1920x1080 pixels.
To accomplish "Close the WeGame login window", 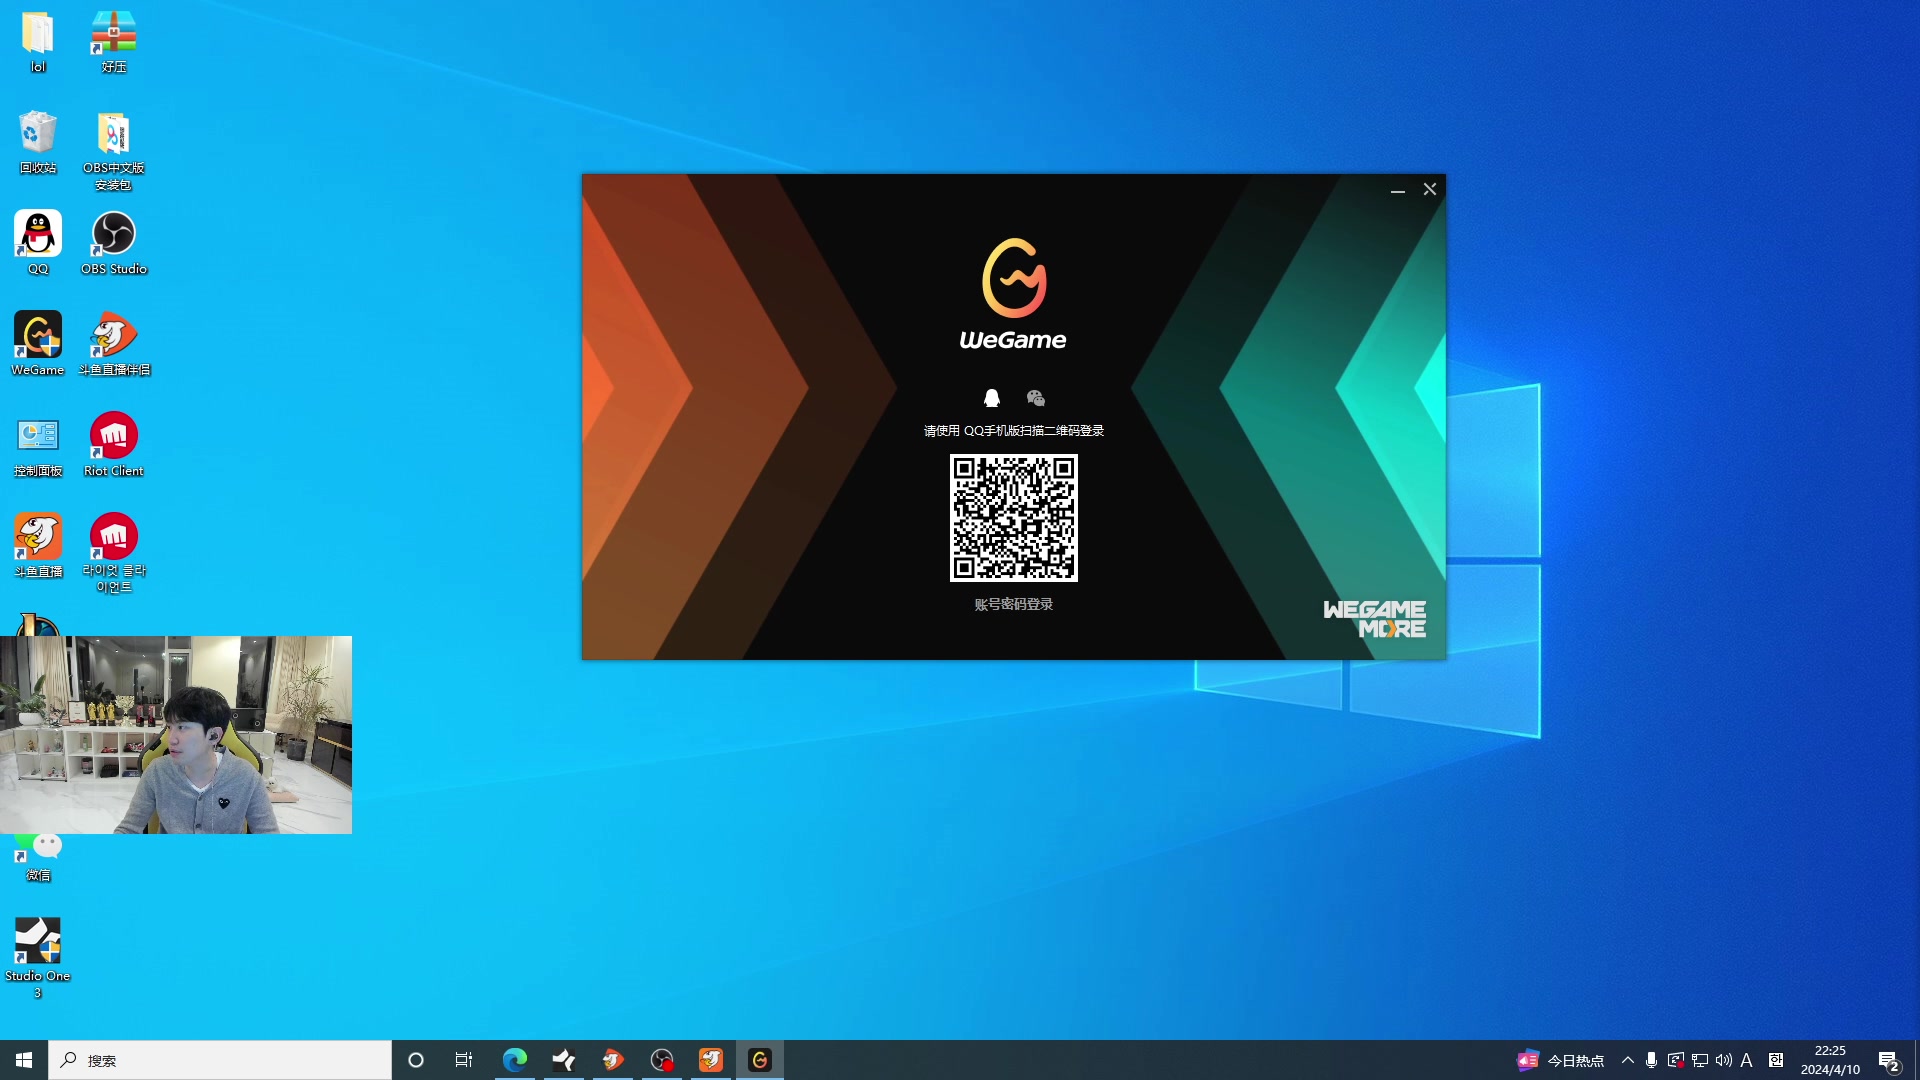I will (1430, 189).
